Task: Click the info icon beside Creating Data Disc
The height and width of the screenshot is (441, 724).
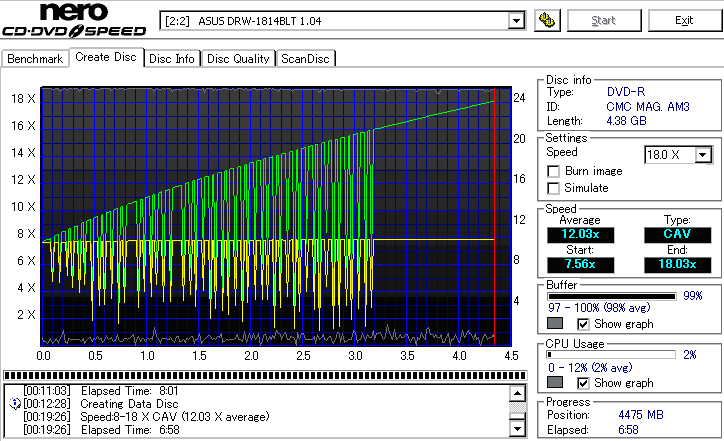Action: pyautogui.click(x=13, y=402)
